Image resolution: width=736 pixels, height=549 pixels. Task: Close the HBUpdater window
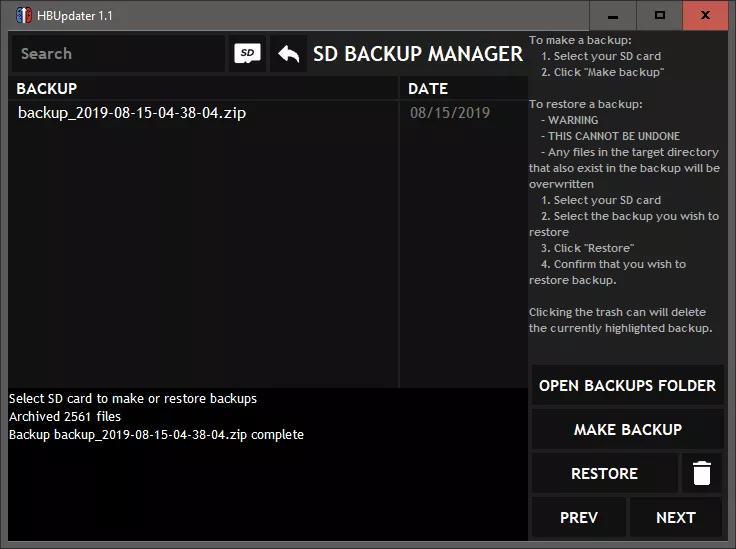(706, 15)
